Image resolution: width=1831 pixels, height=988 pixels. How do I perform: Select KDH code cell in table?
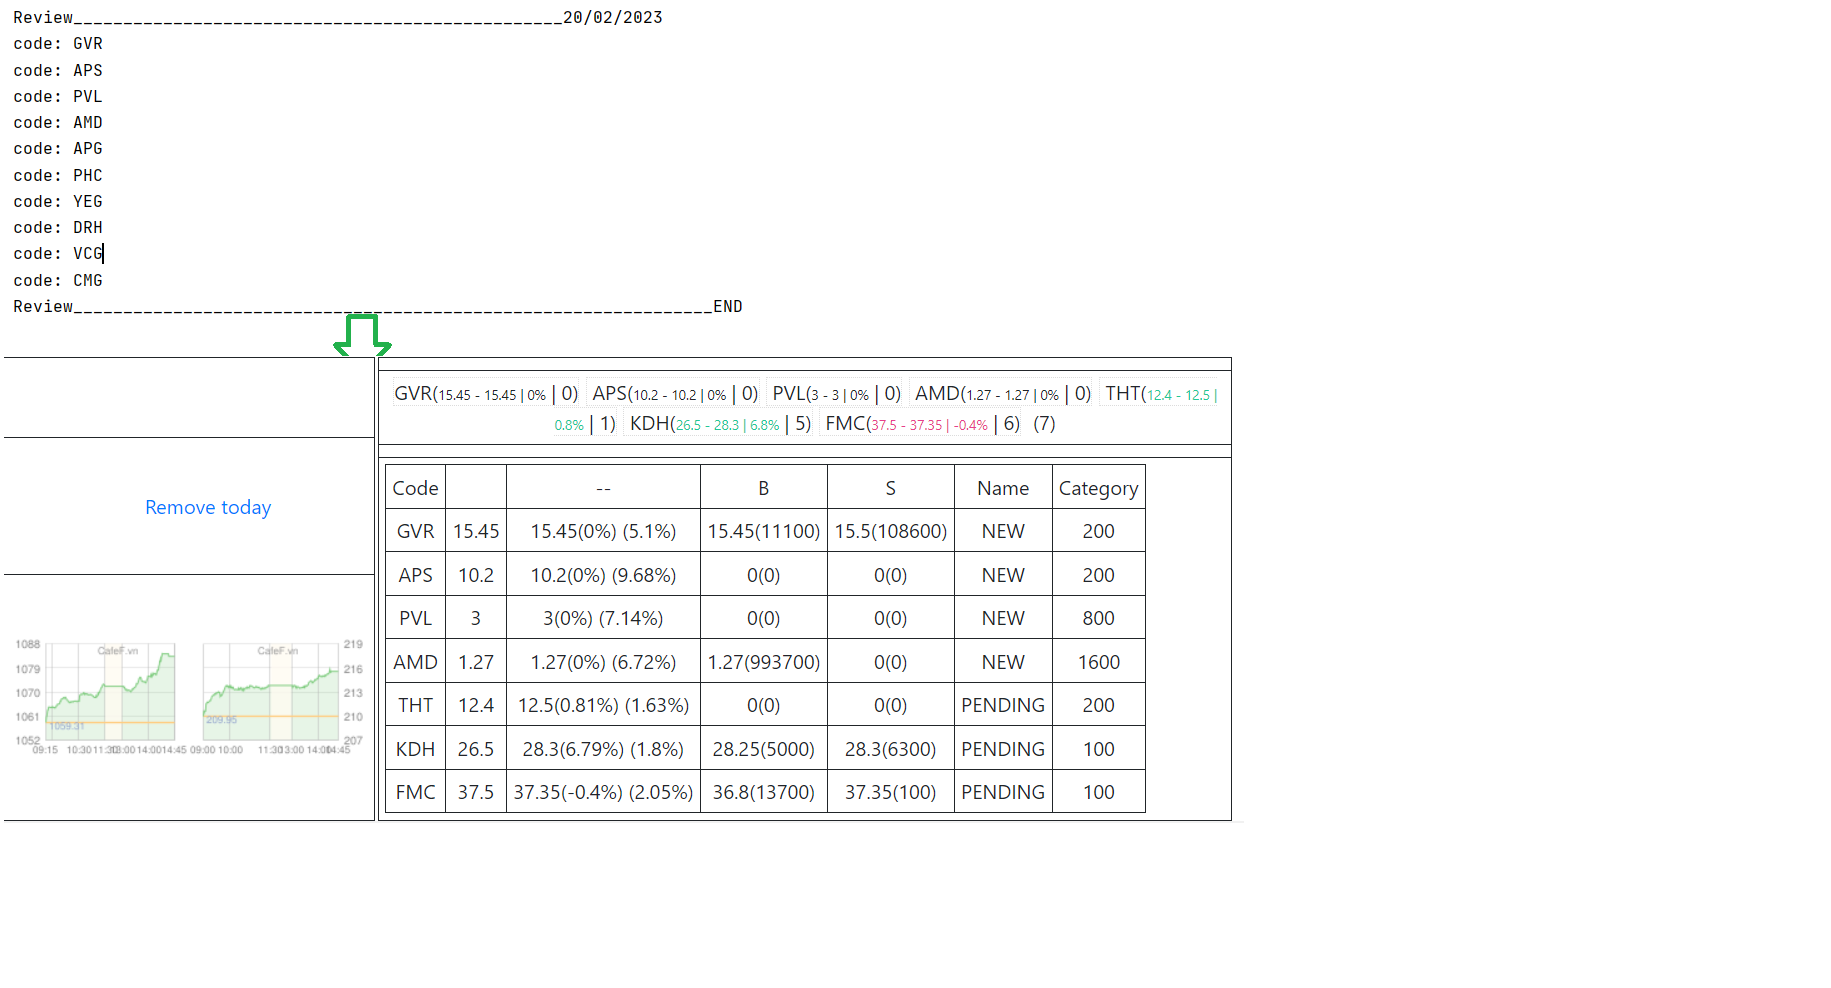pos(416,749)
